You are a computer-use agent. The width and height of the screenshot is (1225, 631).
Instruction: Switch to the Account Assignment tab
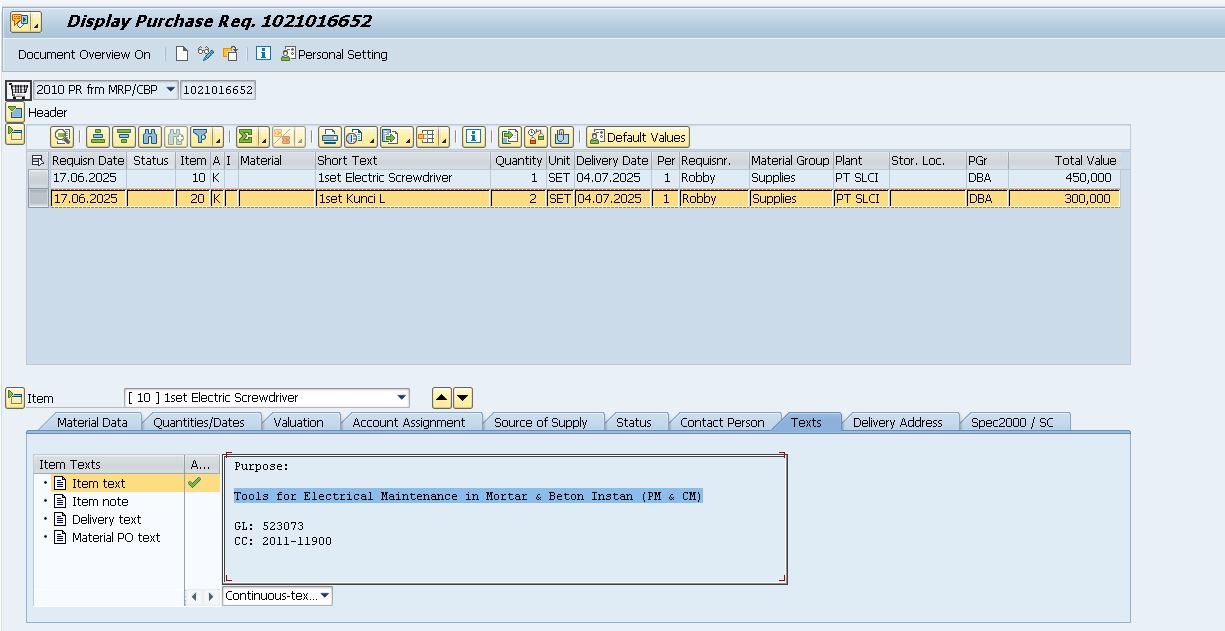pyautogui.click(x=409, y=422)
